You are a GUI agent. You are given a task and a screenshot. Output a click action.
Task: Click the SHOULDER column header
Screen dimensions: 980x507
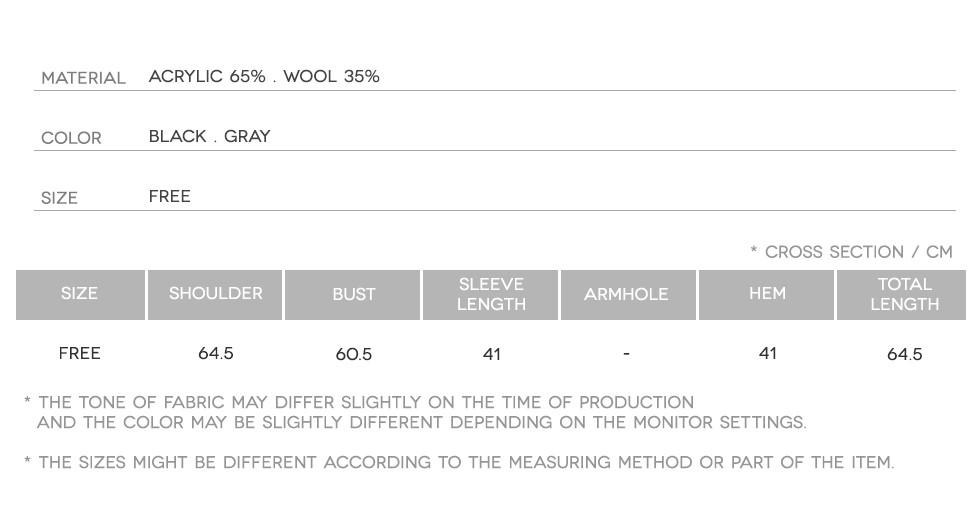click(215, 294)
